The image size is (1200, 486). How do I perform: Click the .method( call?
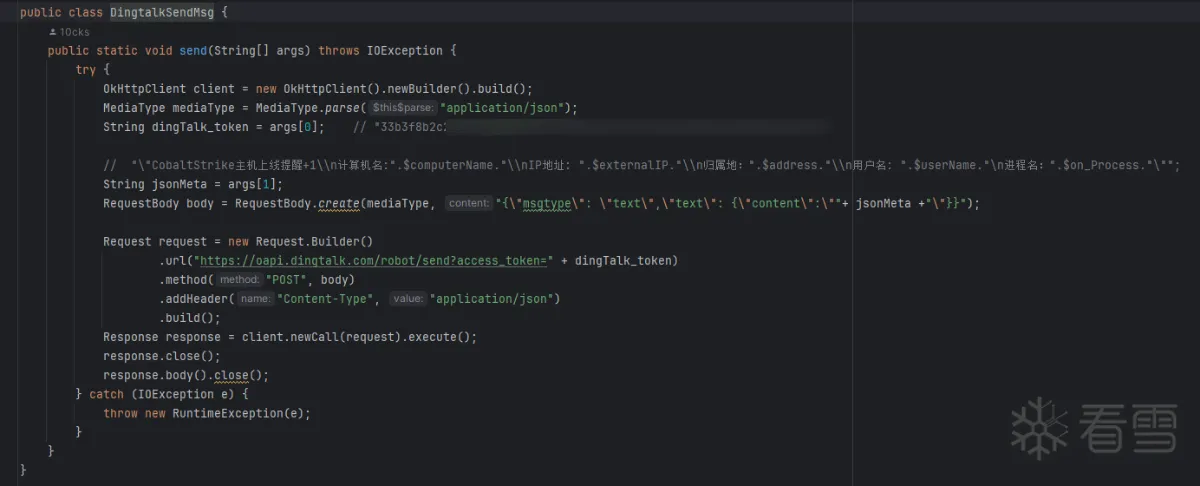coord(186,279)
